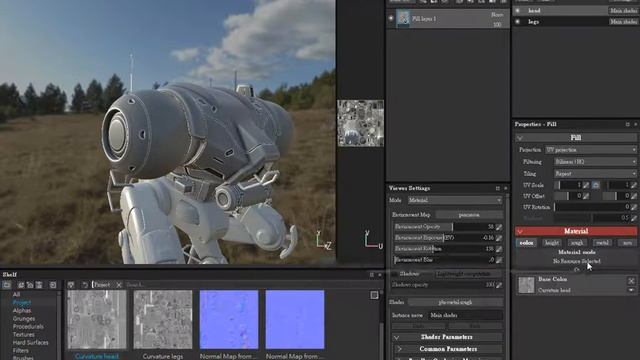Select the Procedurals category in Shelf
This screenshot has height=360, width=640.
tap(28, 327)
